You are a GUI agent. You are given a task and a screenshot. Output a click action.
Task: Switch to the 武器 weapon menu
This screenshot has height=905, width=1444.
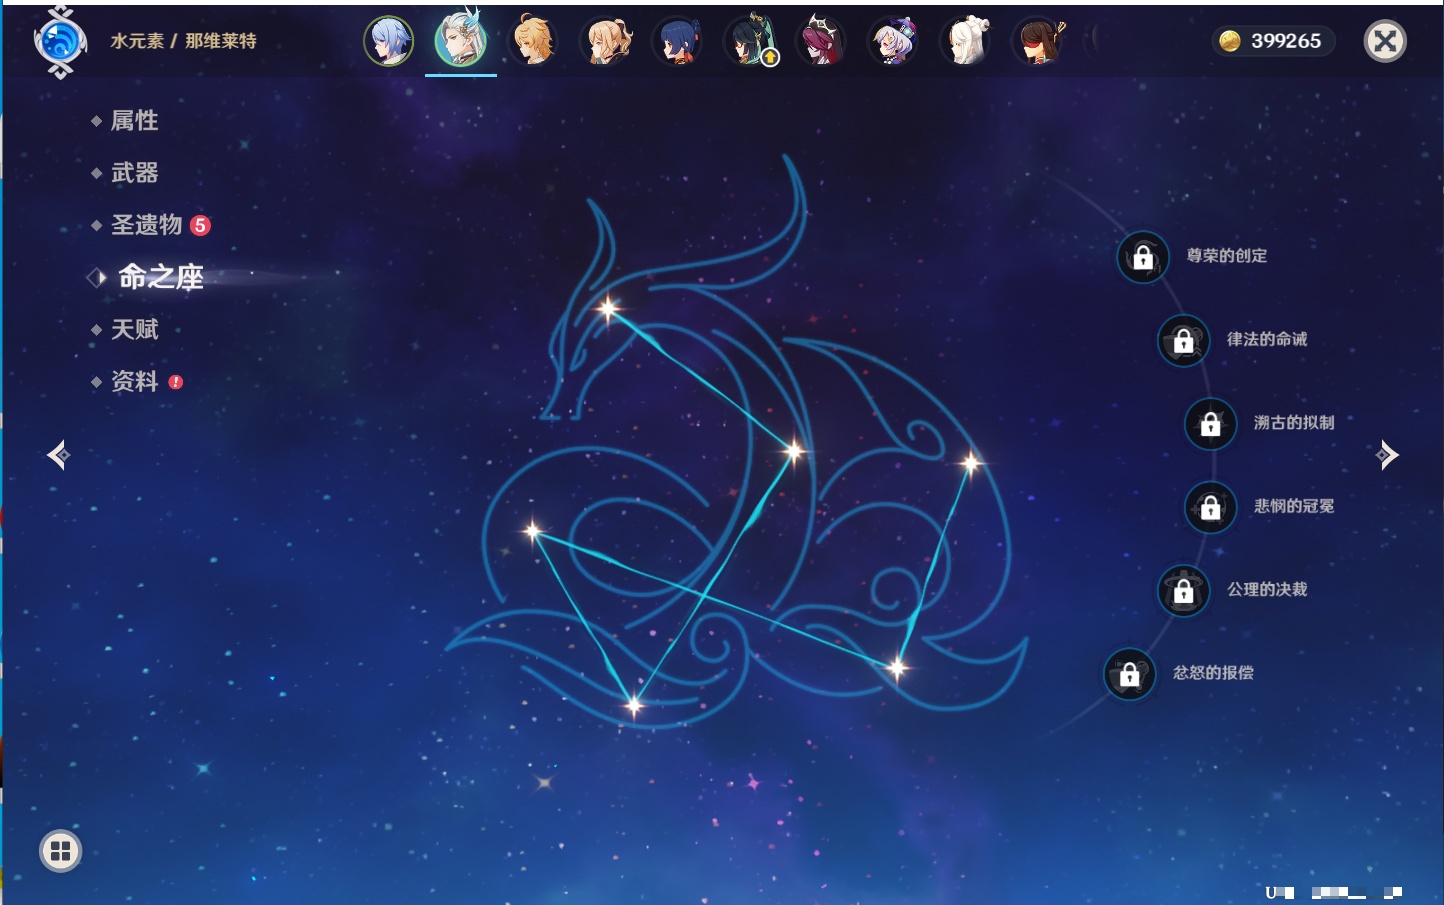point(134,173)
